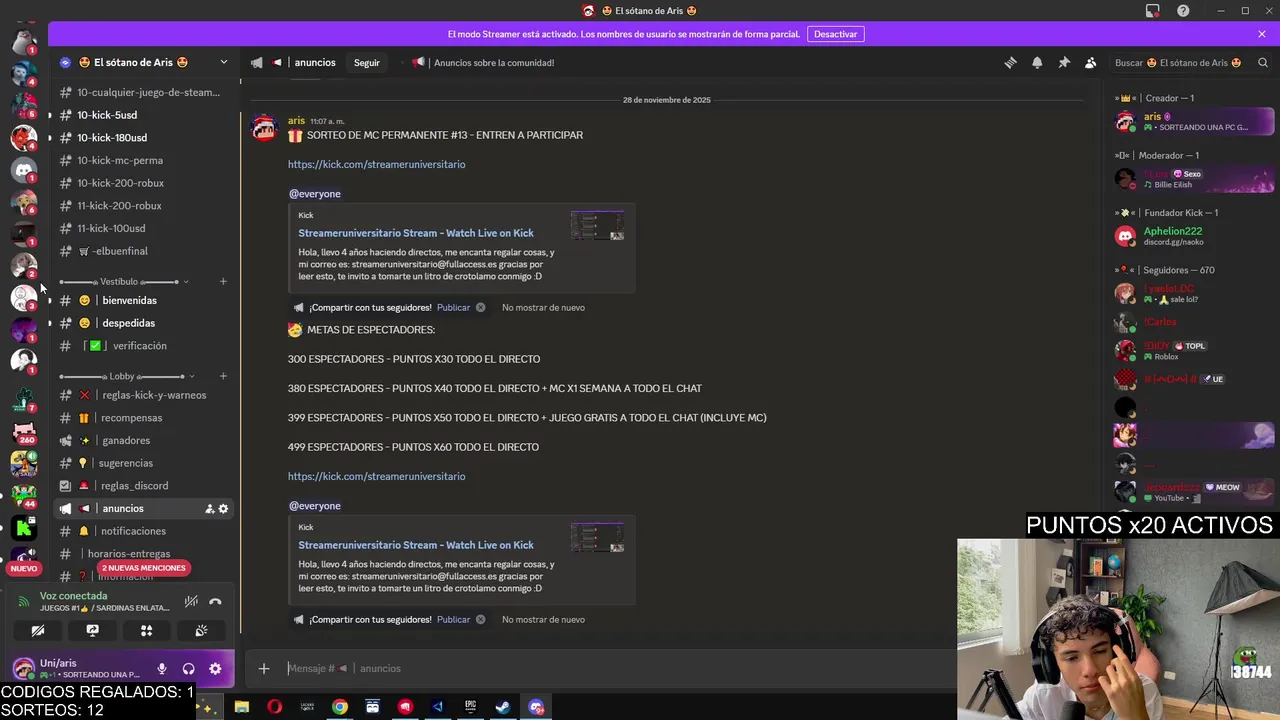
Task: Open member aris in the Creador list
Action: tap(1195, 122)
